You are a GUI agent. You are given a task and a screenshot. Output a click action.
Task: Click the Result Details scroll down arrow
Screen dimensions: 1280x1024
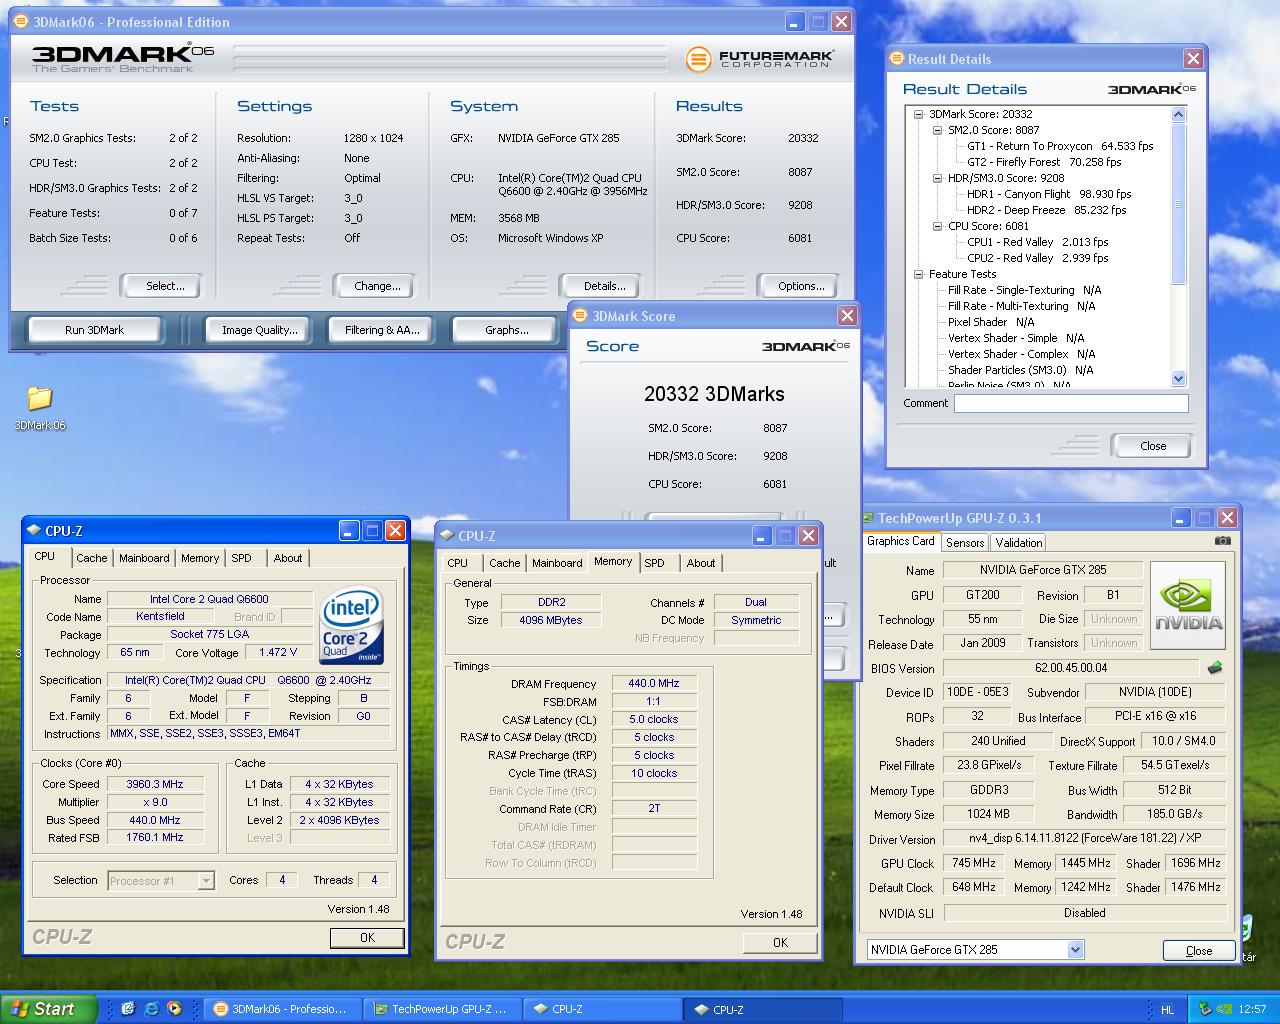tap(1177, 379)
